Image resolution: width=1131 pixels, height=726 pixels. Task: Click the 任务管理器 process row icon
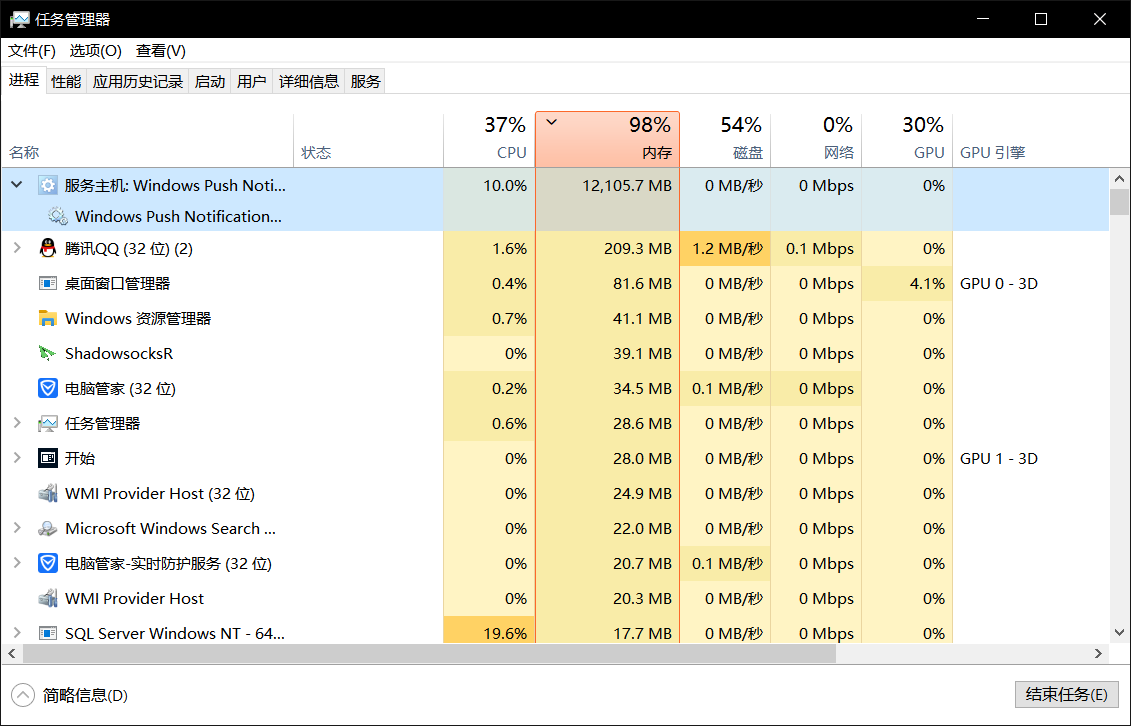pos(48,423)
